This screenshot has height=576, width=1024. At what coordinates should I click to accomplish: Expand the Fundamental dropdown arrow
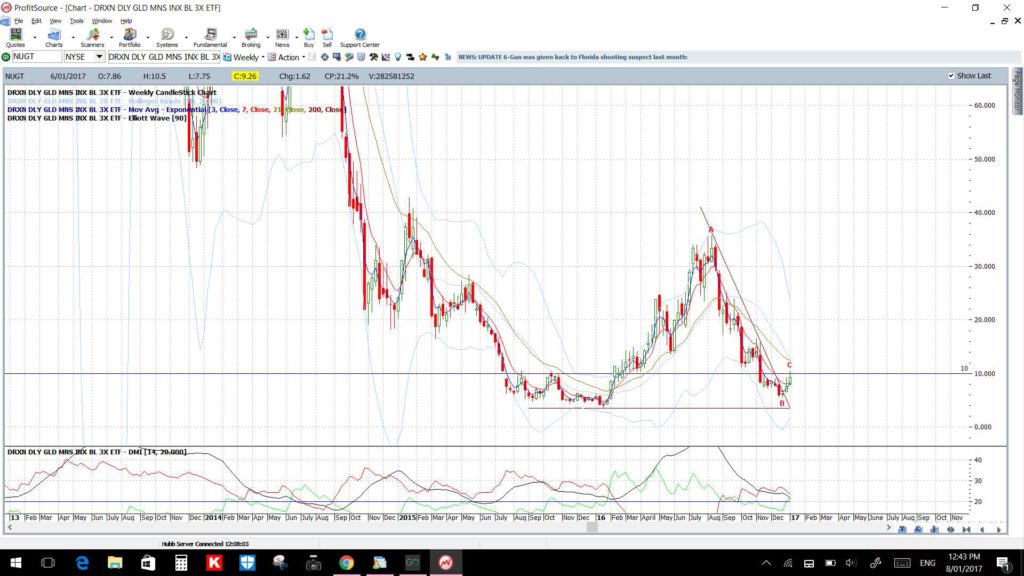pyautogui.click(x=234, y=37)
